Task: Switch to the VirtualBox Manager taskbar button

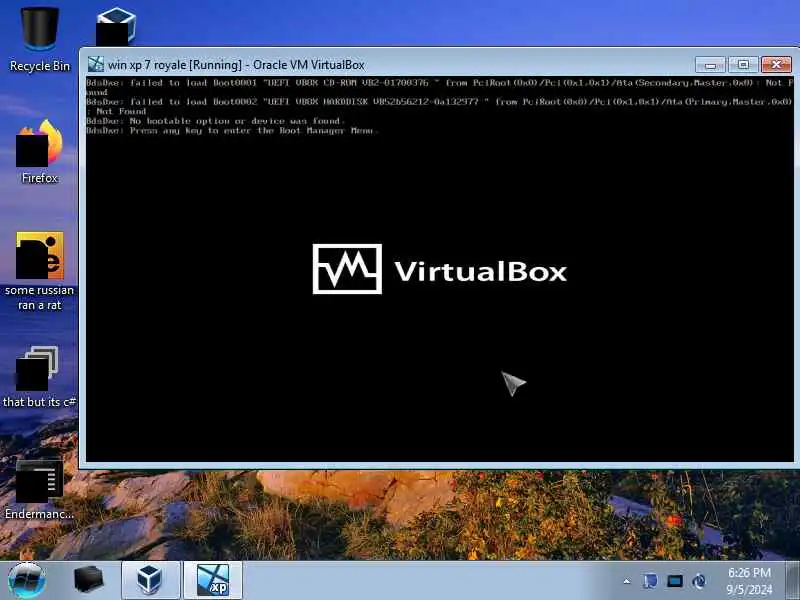Action: [150, 580]
